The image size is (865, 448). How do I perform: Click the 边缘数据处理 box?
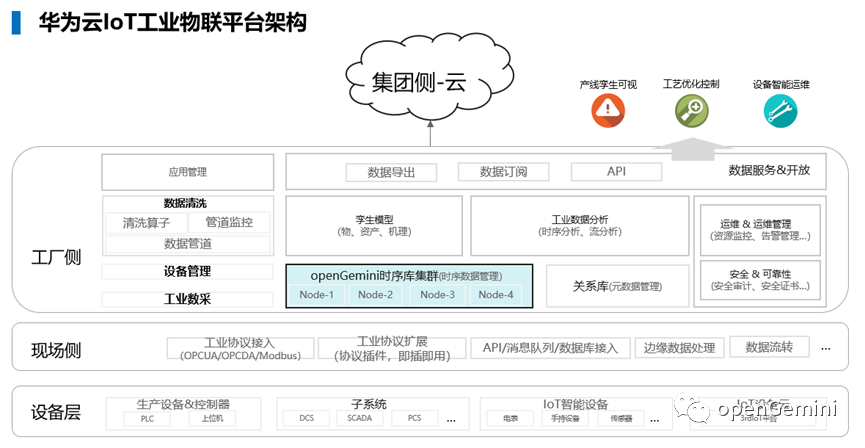pyautogui.click(x=680, y=348)
